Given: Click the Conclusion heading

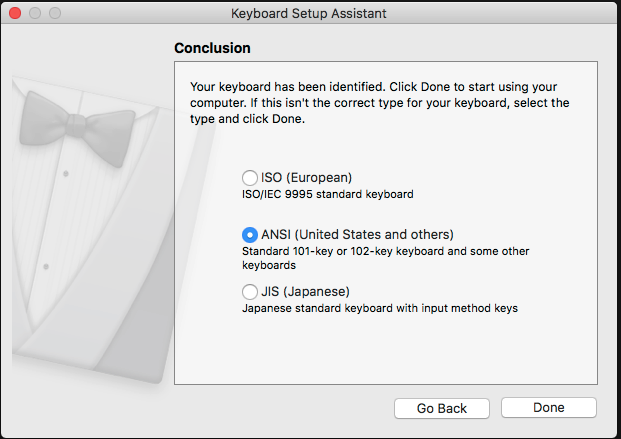Looking at the screenshot, I should tap(212, 48).
